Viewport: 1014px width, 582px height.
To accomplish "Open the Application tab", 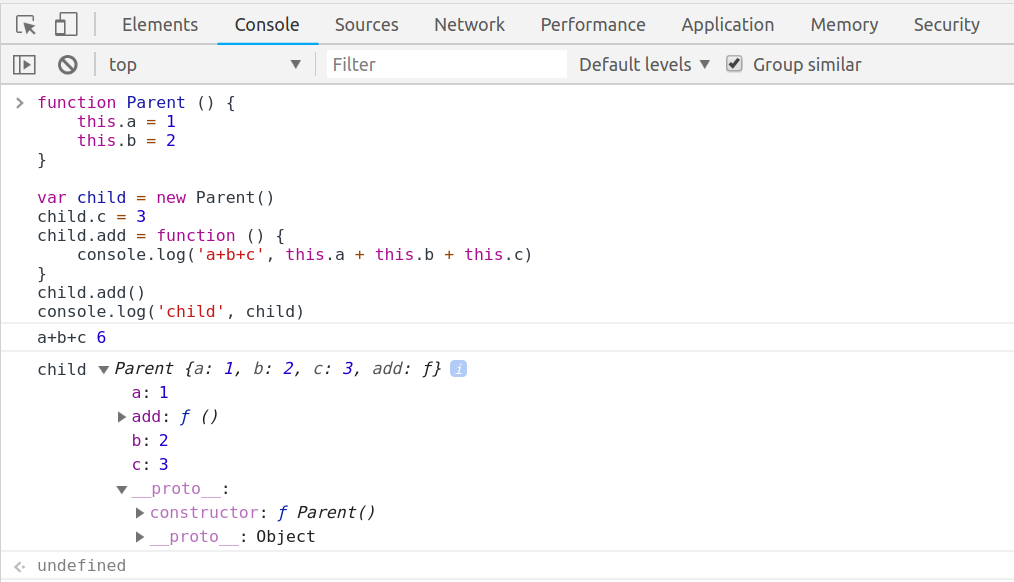I will pos(727,25).
